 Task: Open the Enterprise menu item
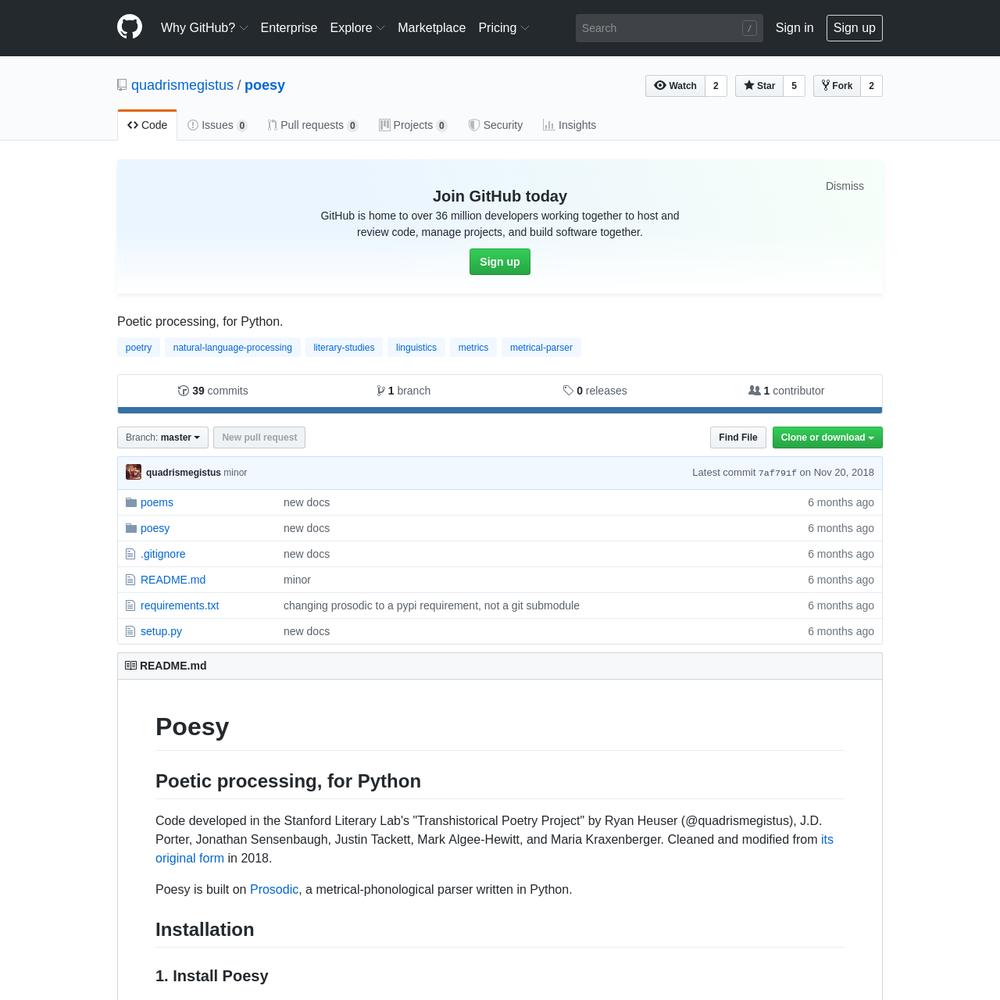[289, 28]
